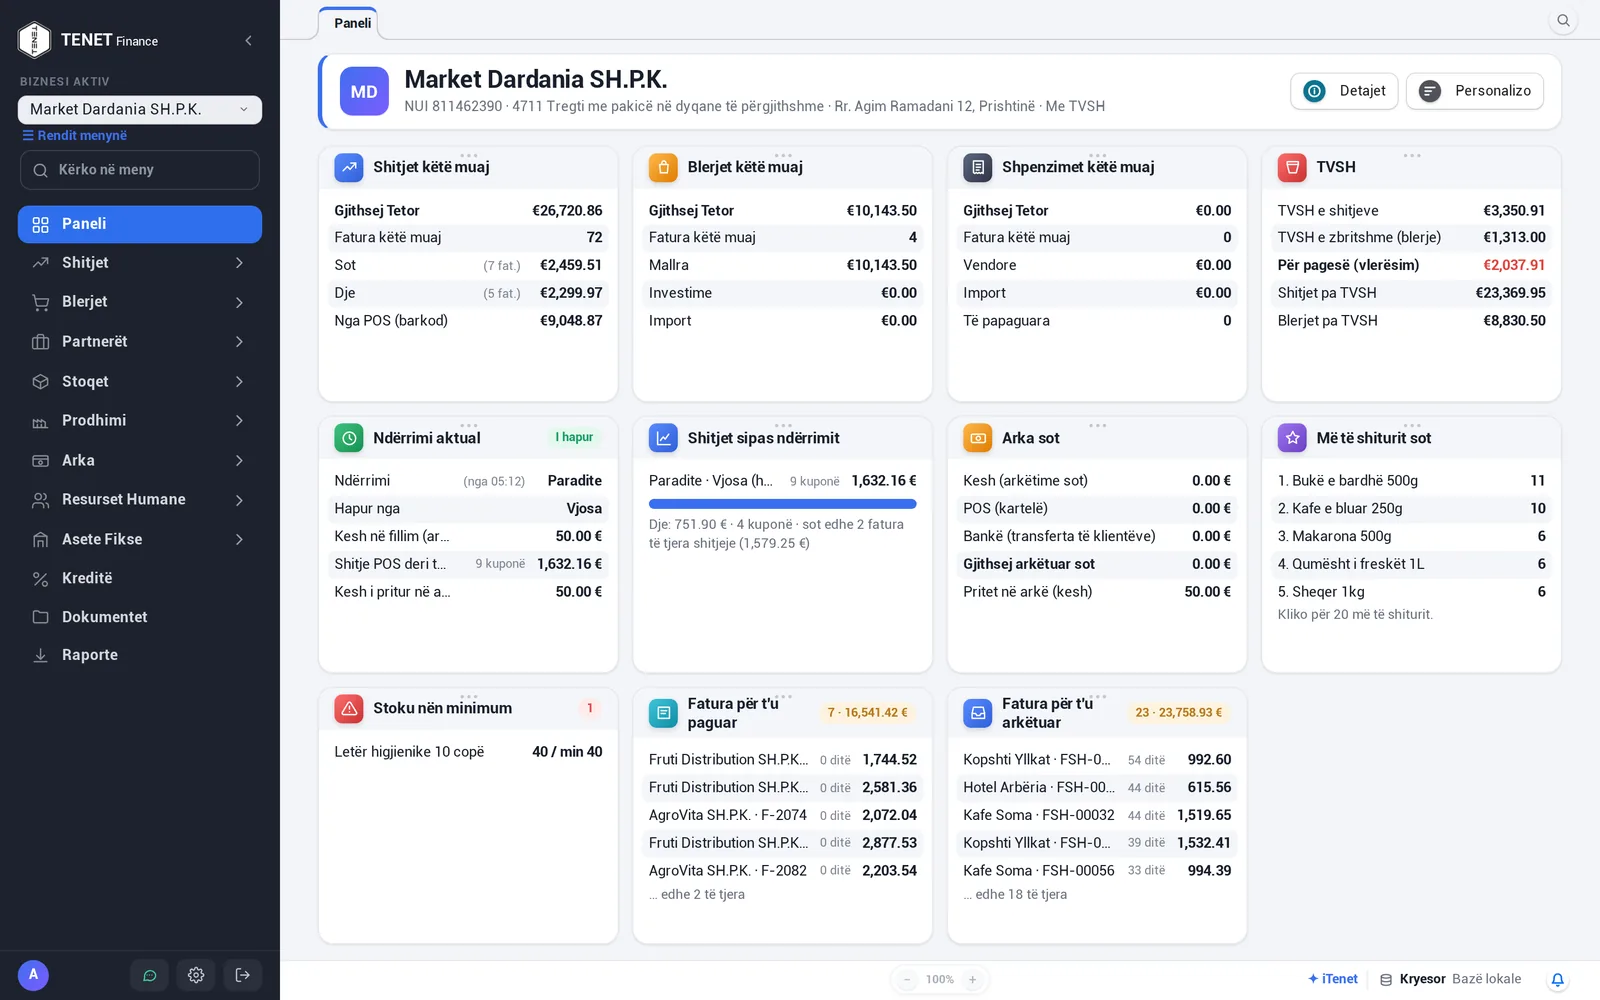The height and width of the screenshot is (1000, 1600).
Task: Click the Kërko në meny search field
Action: [140, 170]
